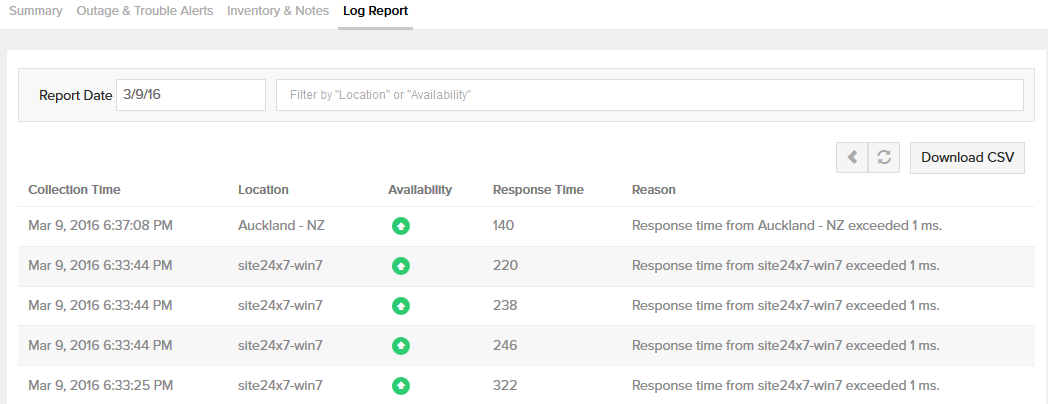Focus the Location or Availability filter box
1048x404 pixels.
tap(650, 95)
